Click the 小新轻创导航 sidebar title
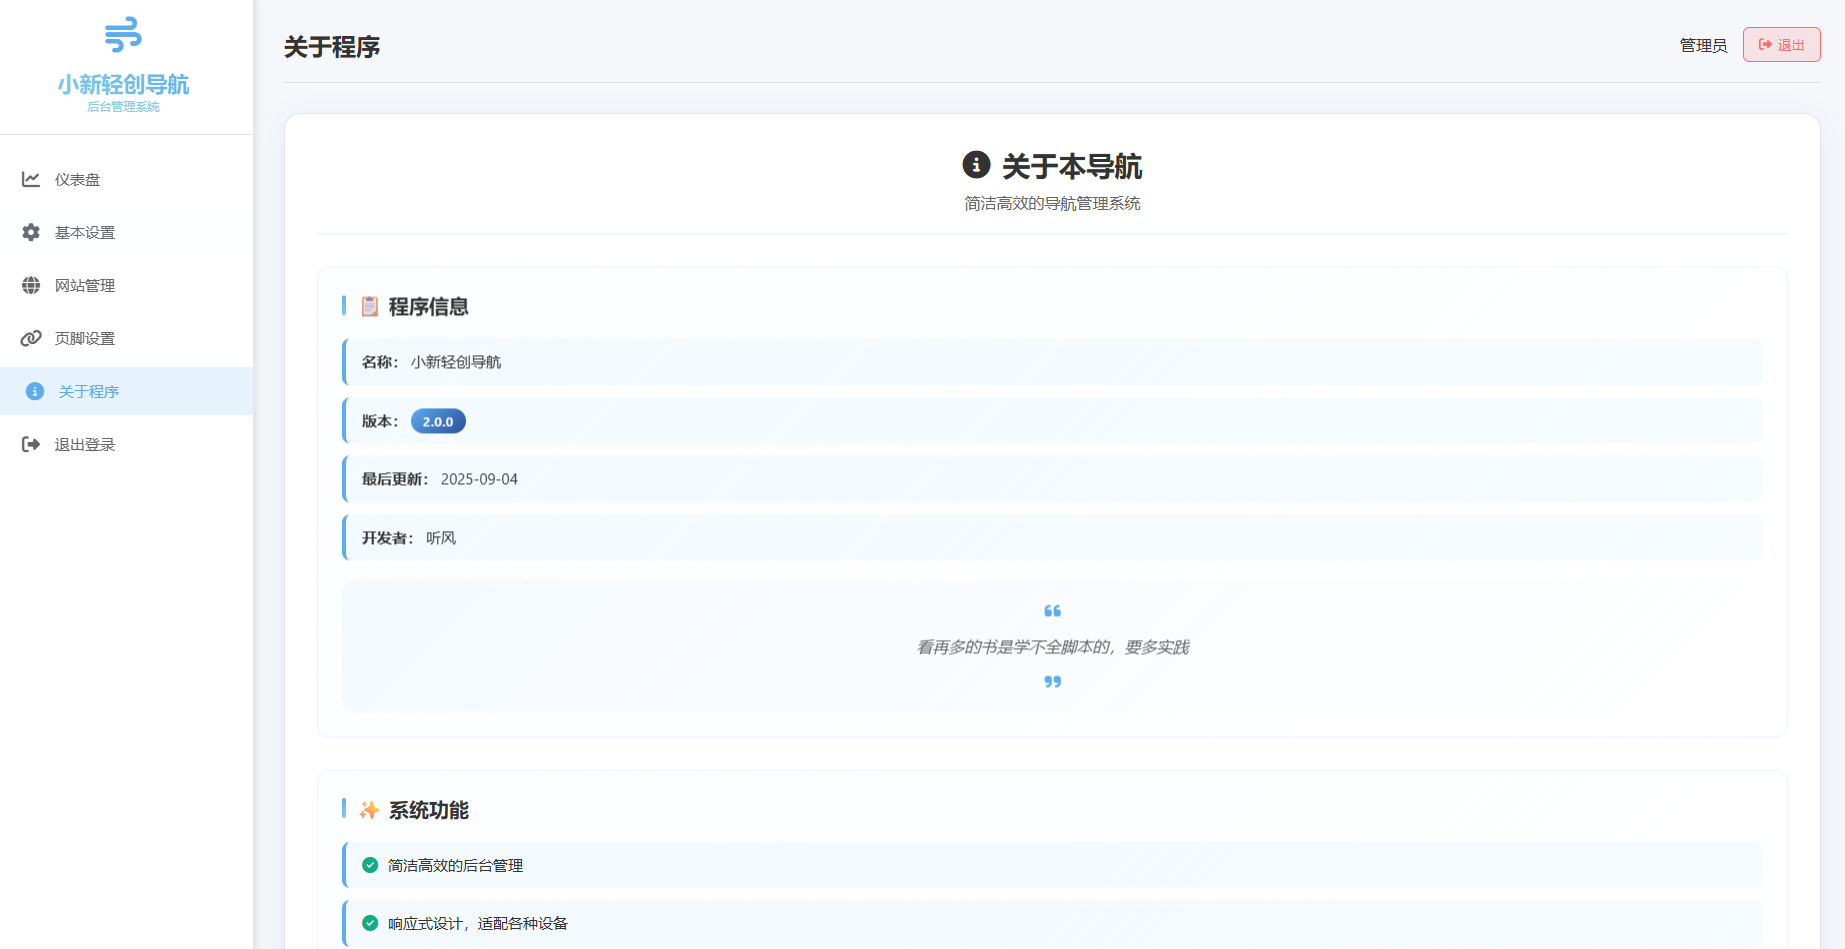The height and width of the screenshot is (949, 1845). click(123, 85)
